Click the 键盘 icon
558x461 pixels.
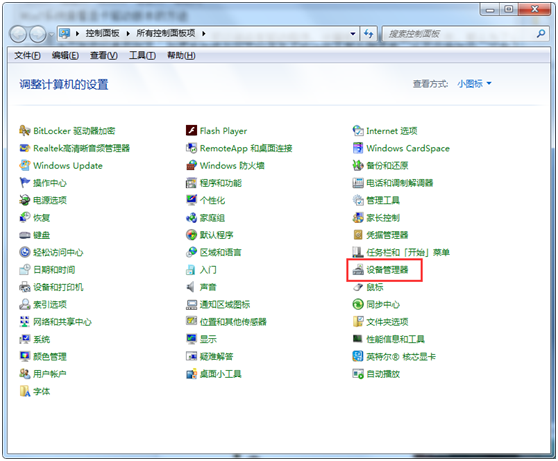pyautogui.click(x=24, y=235)
